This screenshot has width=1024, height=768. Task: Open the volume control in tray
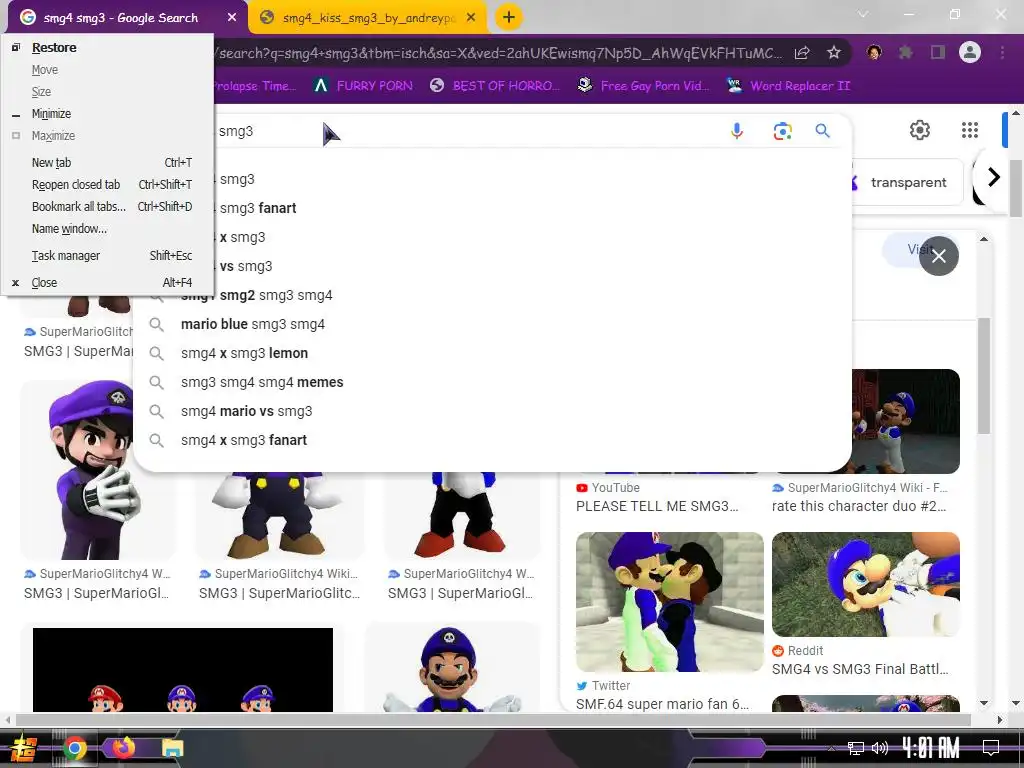coord(880,748)
